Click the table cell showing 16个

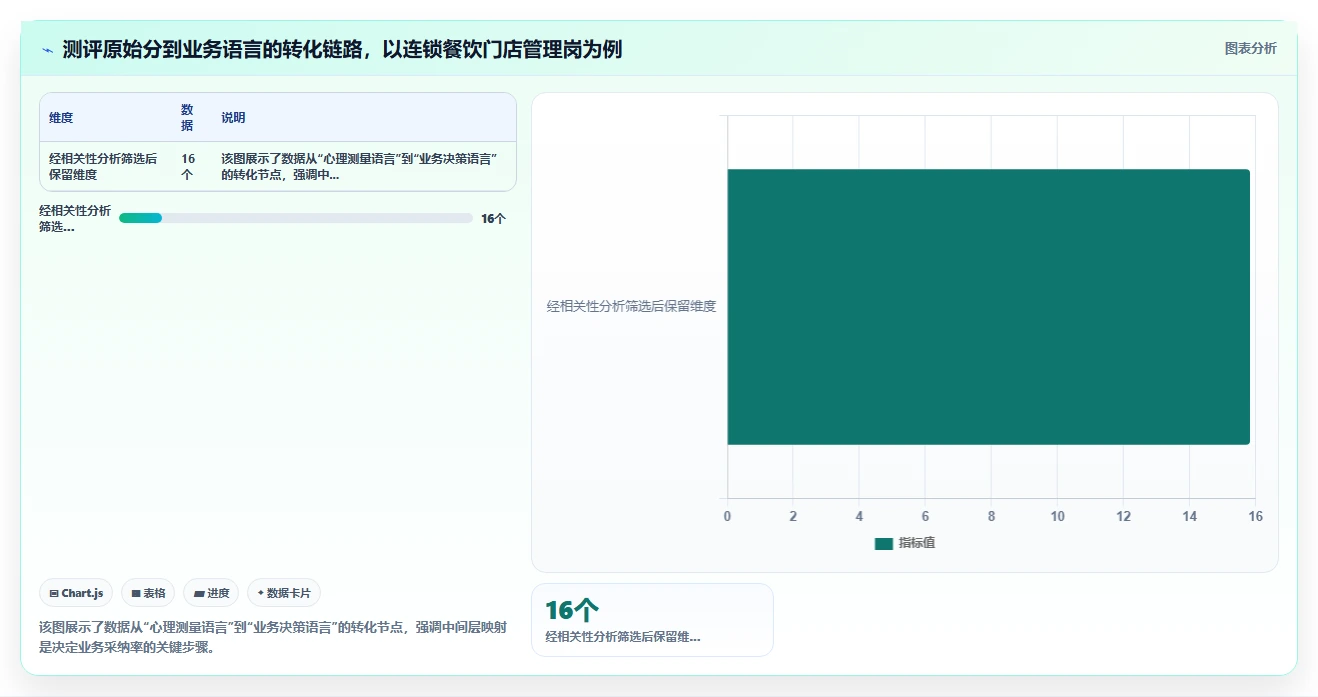(188, 167)
